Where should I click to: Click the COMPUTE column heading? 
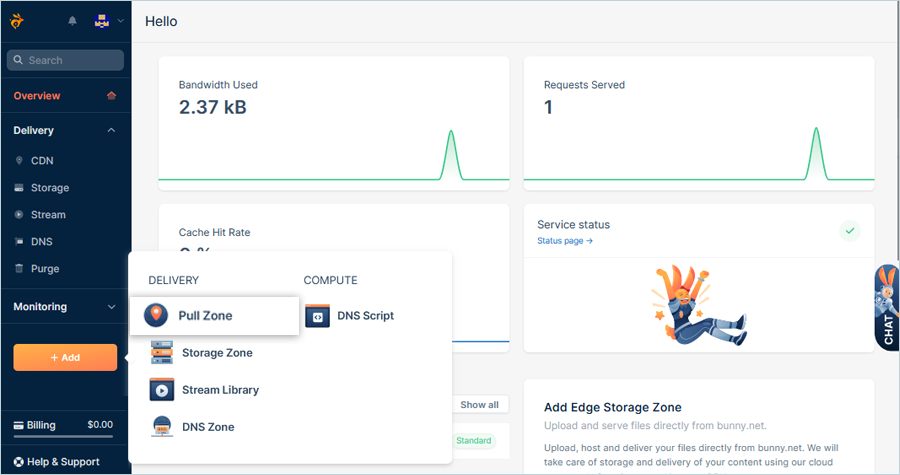331,281
